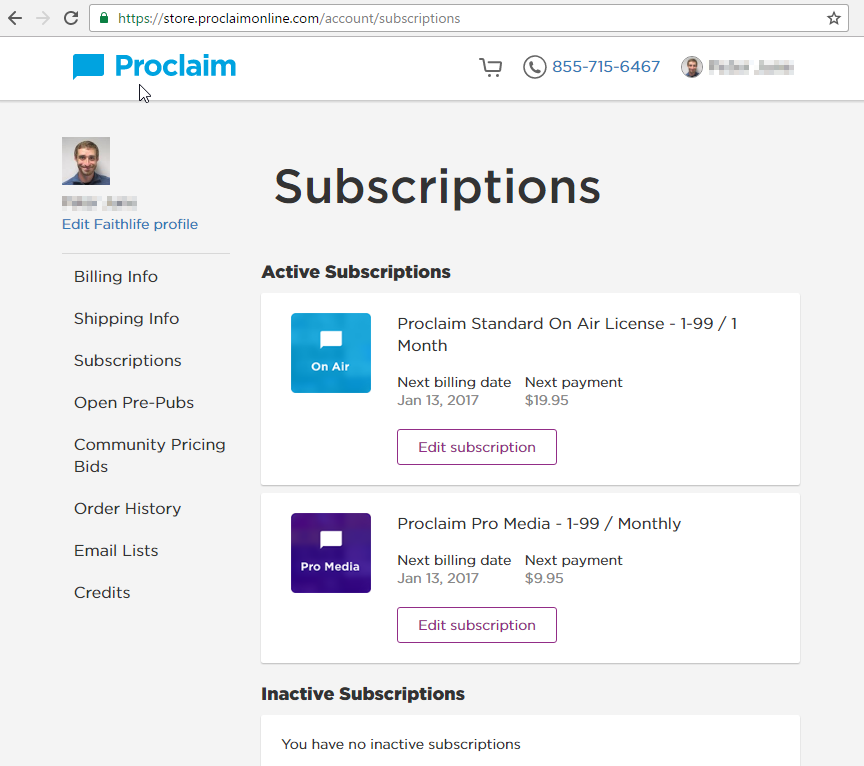Viewport: 864px width, 766px height.
Task: Click the profile photo in the sidebar
Action: click(x=86, y=161)
